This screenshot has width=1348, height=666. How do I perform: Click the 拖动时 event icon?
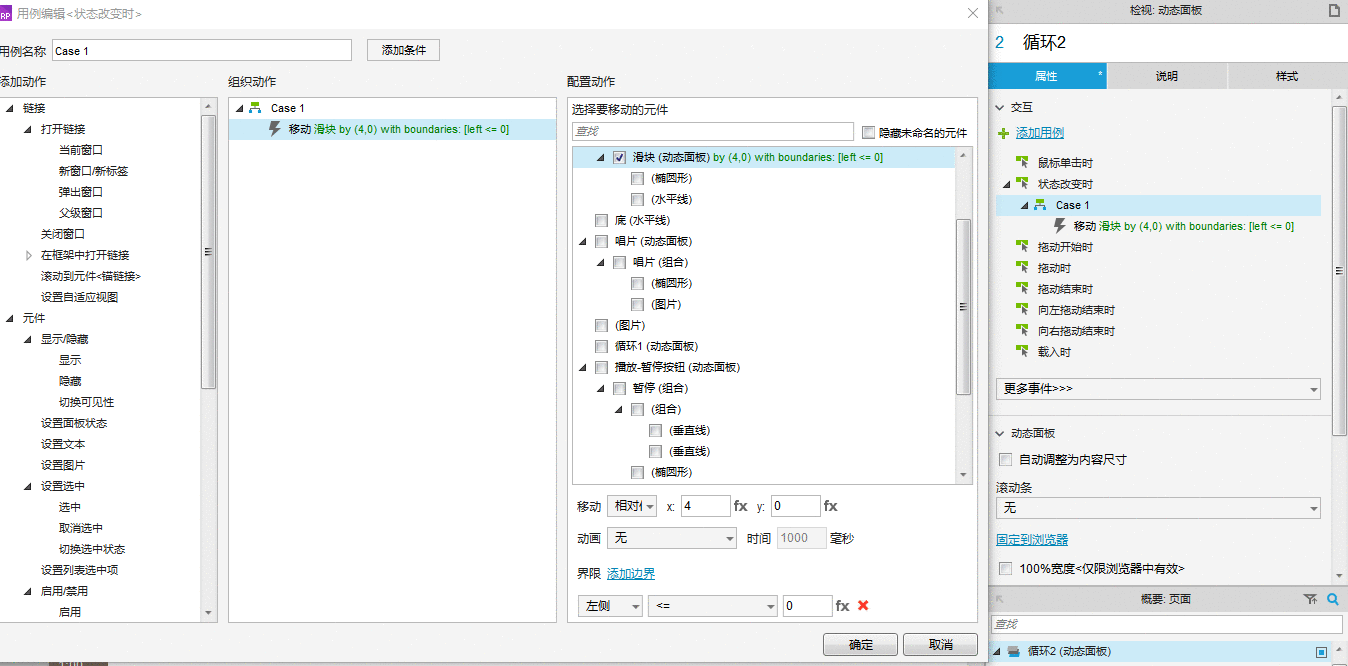pyautogui.click(x=1022, y=268)
